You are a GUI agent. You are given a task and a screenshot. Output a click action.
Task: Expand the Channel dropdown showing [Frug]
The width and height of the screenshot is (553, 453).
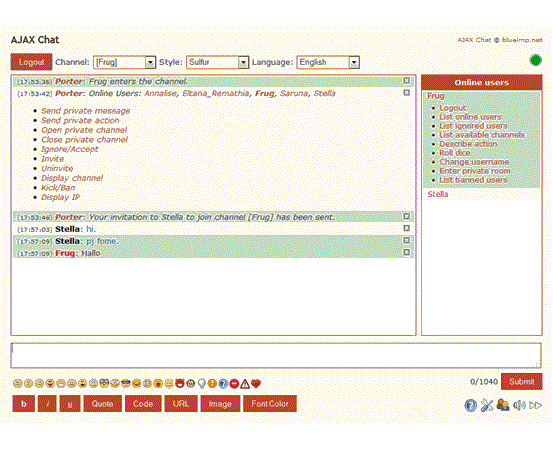tap(124, 62)
